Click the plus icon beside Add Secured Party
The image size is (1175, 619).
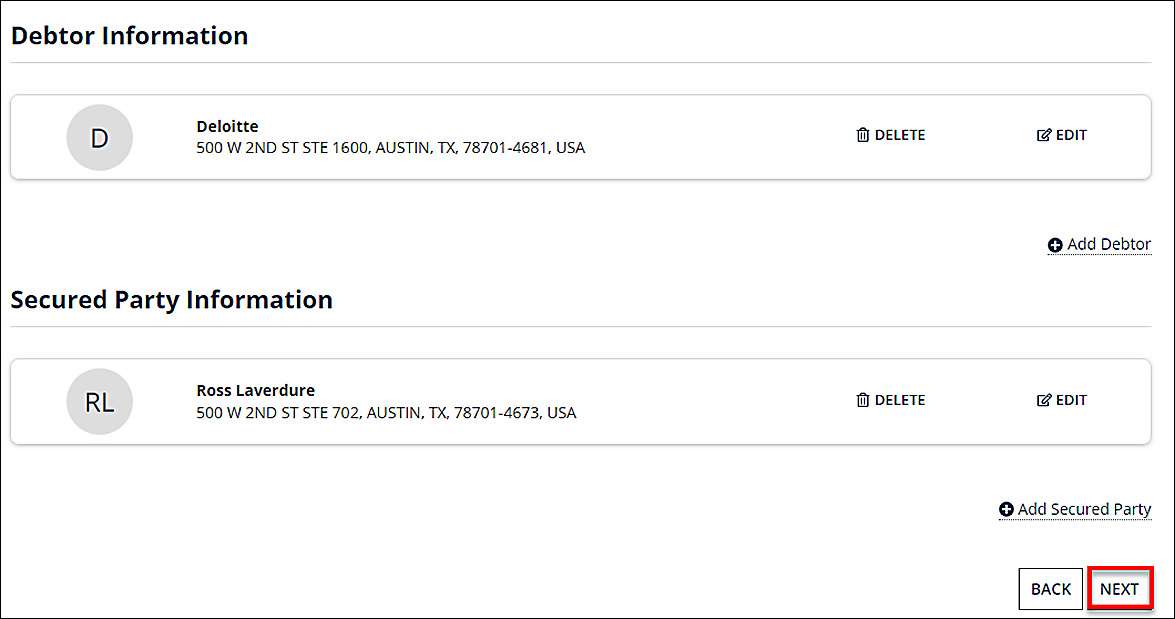pyautogui.click(x=1006, y=510)
